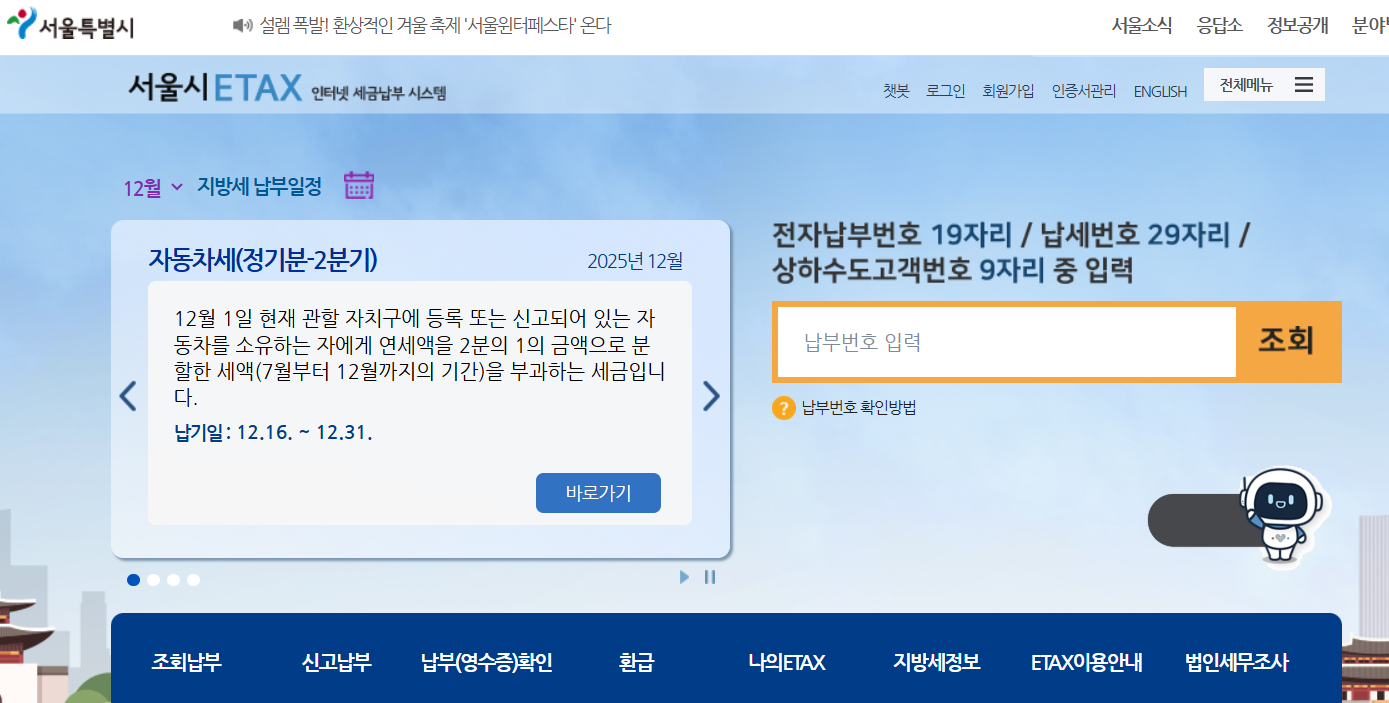Click the speaker announcement icon
Image resolution: width=1389 pixels, height=703 pixels.
[x=242, y=26]
